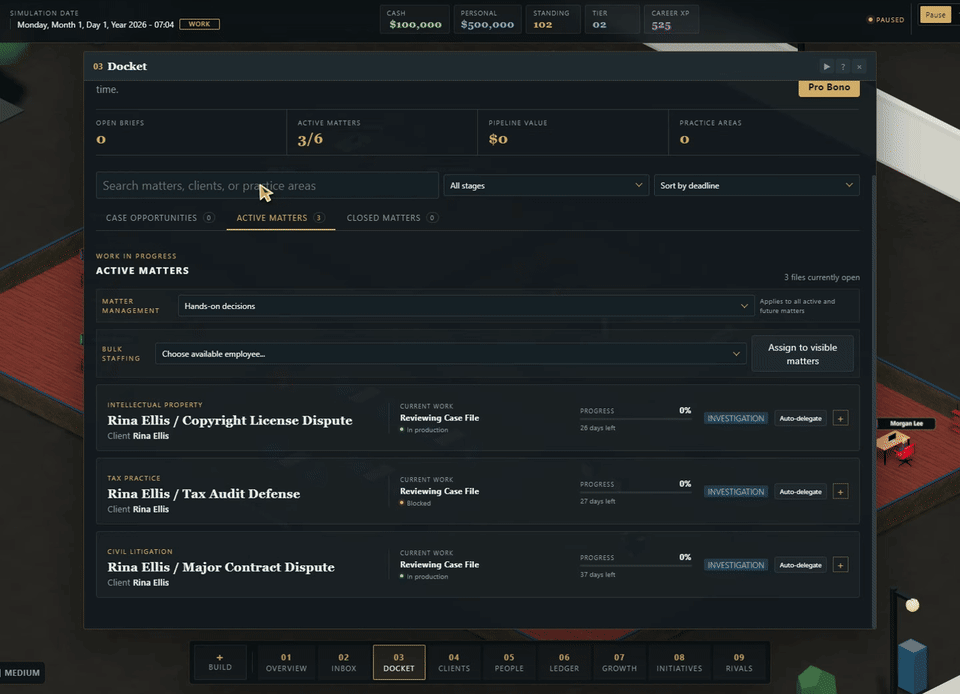Click Investigation badge on Copyright License Dispute

click(x=735, y=419)
